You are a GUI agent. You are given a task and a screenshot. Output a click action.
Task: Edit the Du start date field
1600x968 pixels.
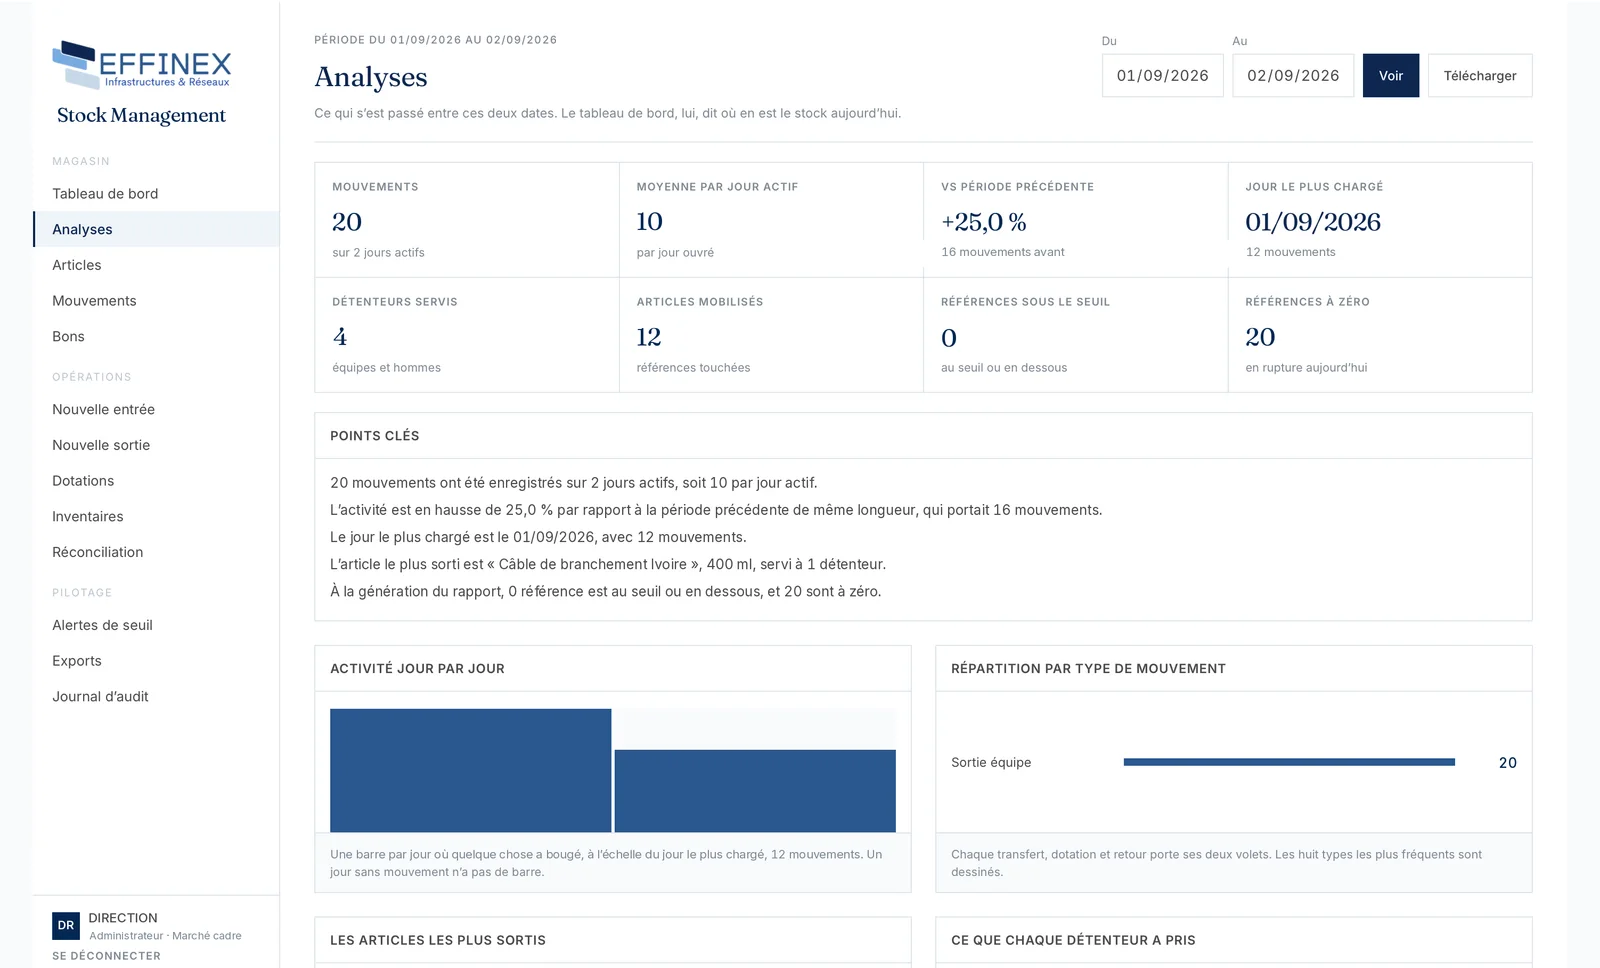click(x=1162, y=76)
